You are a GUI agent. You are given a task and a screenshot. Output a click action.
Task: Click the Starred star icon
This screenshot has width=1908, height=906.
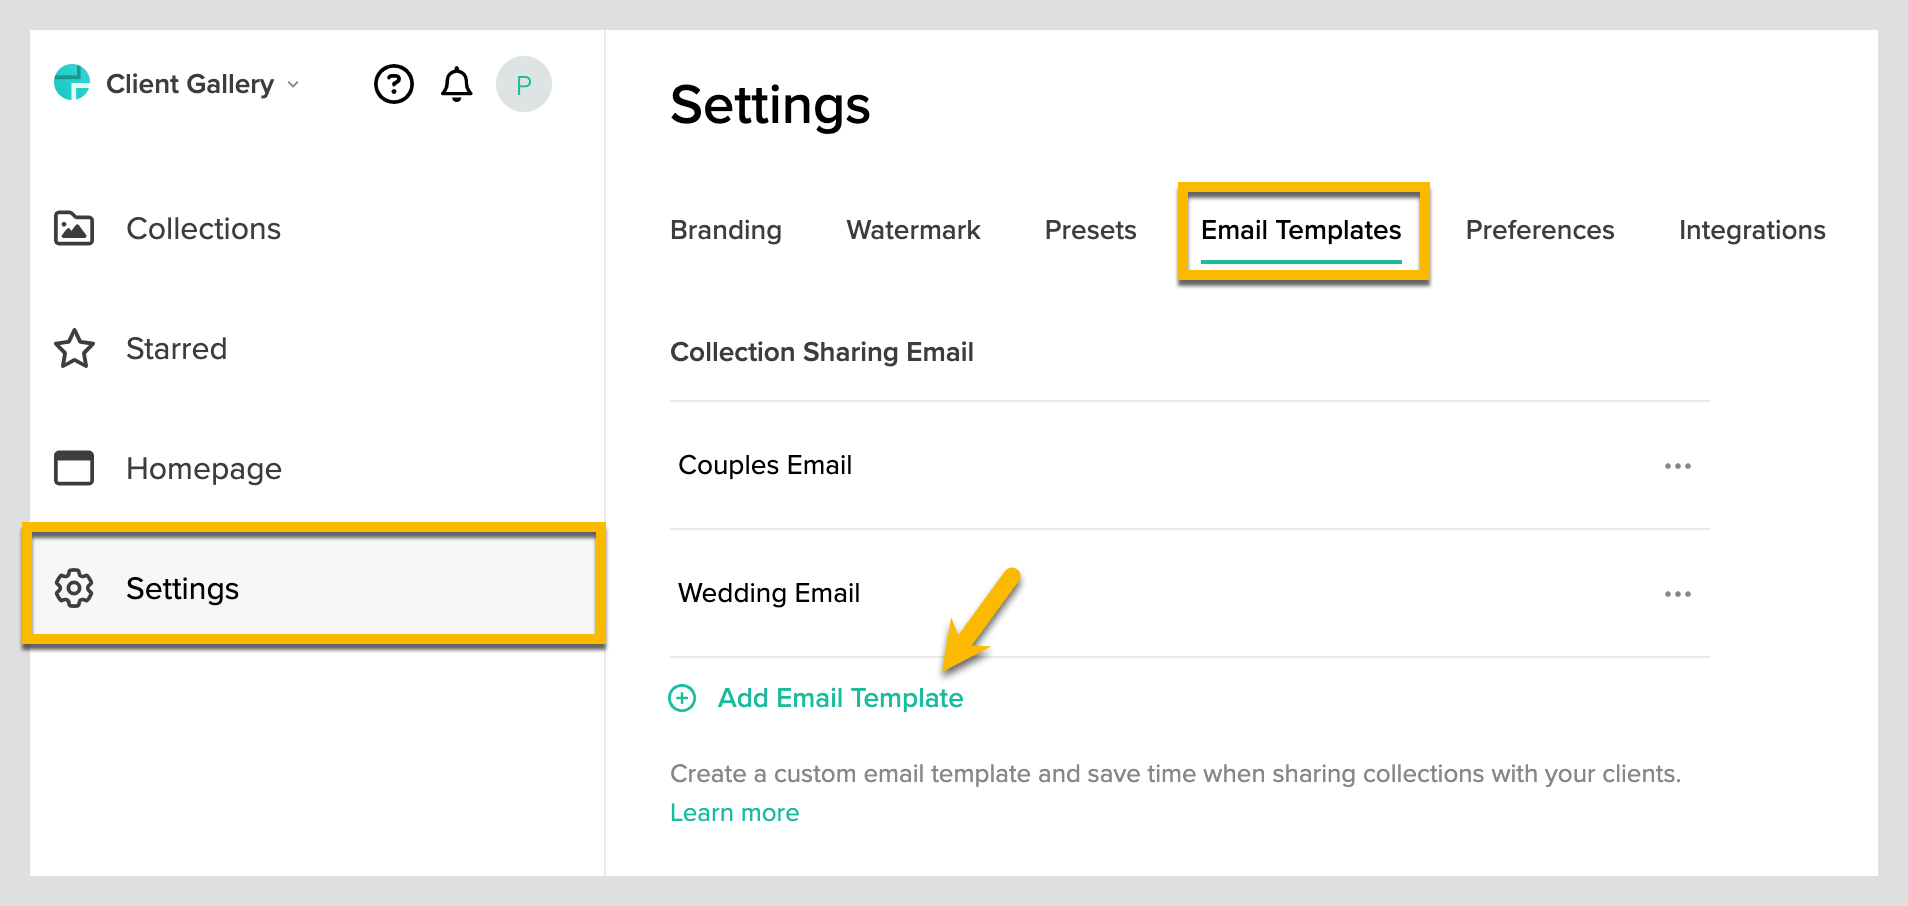pos(74,349)
